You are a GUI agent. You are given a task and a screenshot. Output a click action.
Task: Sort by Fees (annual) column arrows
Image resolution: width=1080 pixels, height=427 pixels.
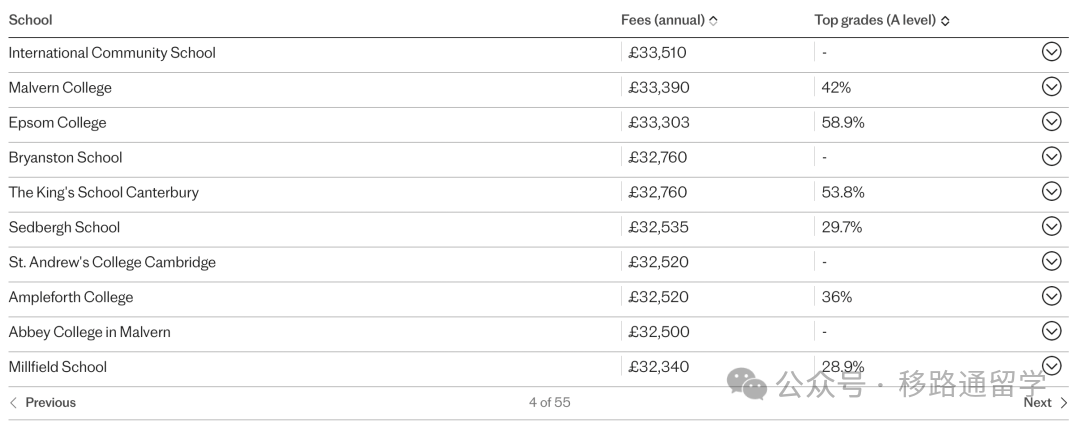(x=713, y=21)
